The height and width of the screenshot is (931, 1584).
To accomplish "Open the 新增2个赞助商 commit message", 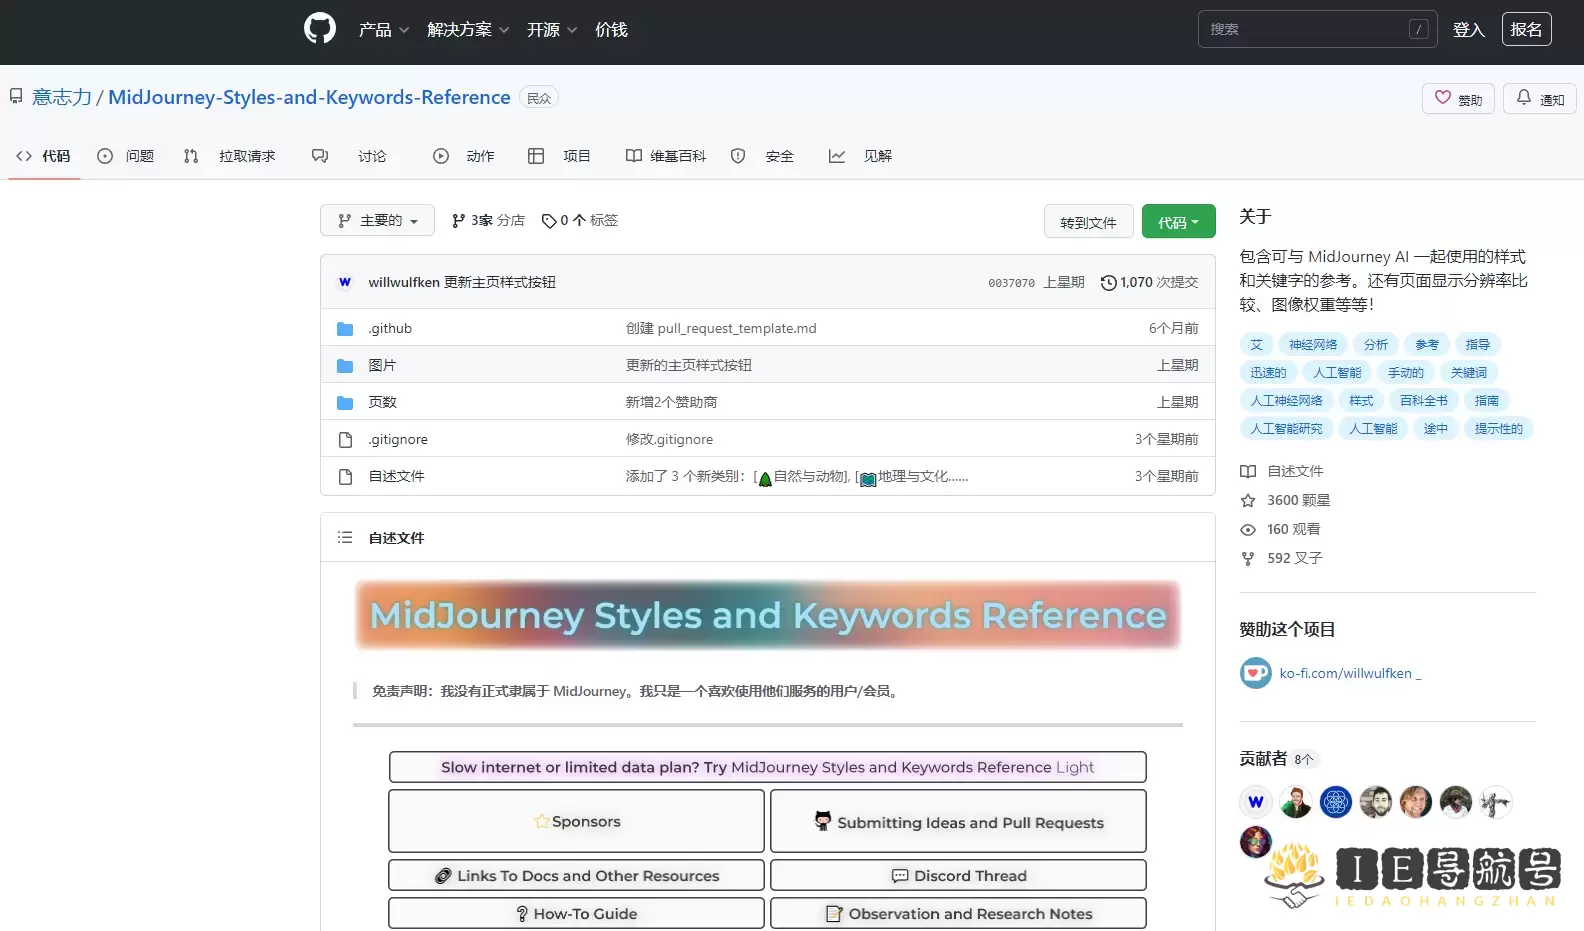I will pyautogui.click(x=671, y=402).
